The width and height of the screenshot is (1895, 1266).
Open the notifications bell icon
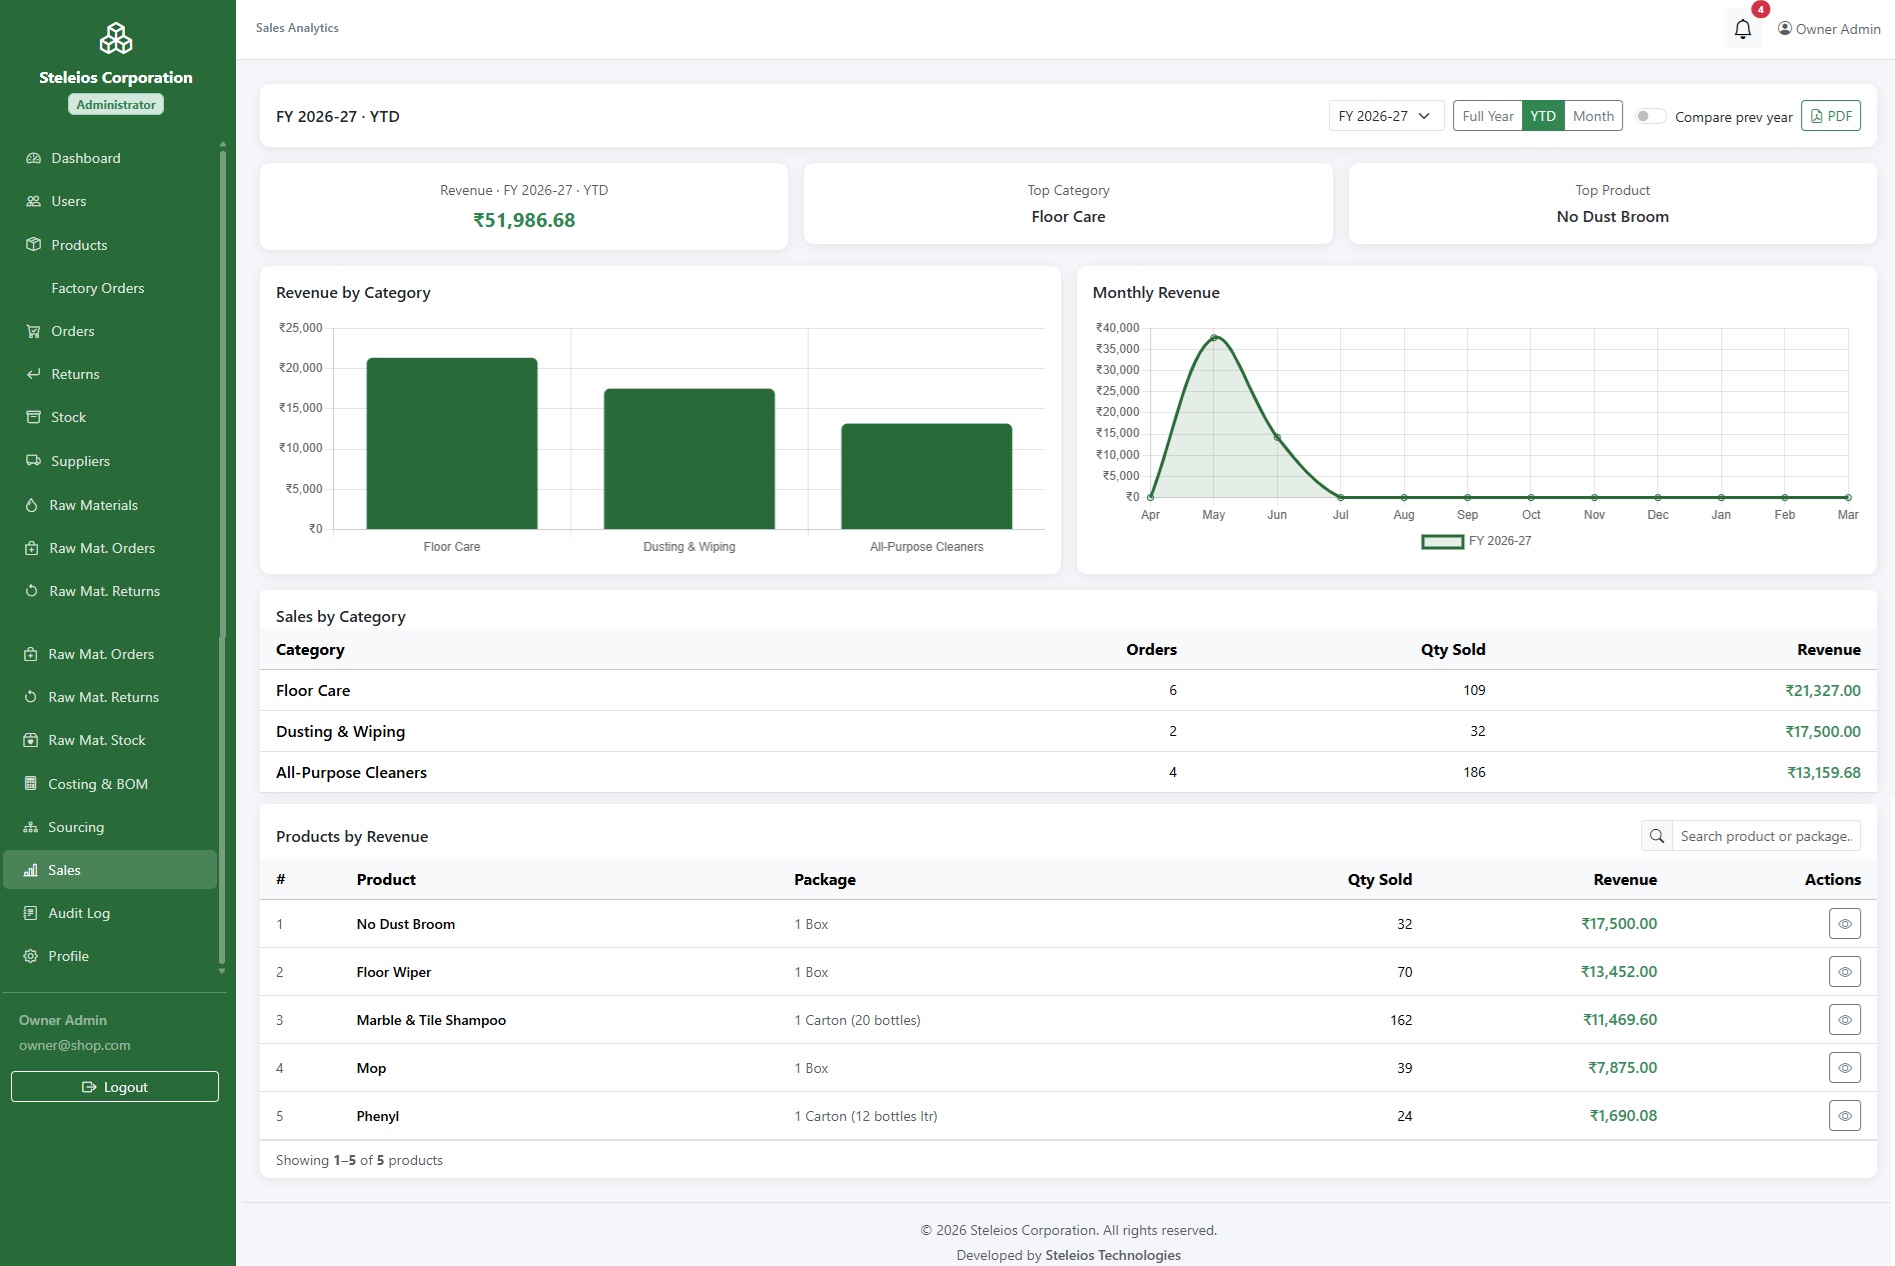1742,29
